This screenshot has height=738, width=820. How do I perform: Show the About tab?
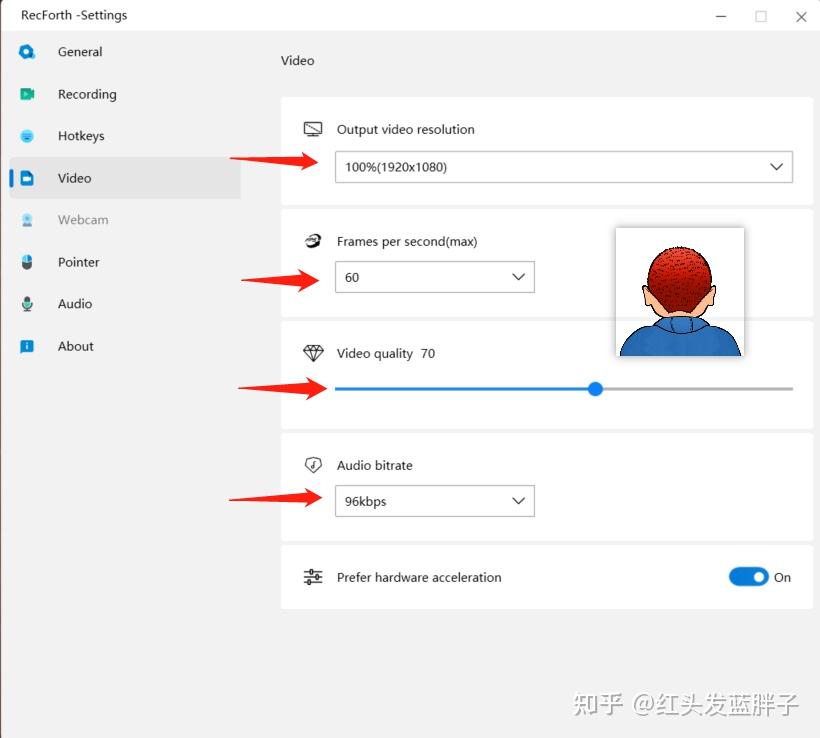click(x=75, y=346)
